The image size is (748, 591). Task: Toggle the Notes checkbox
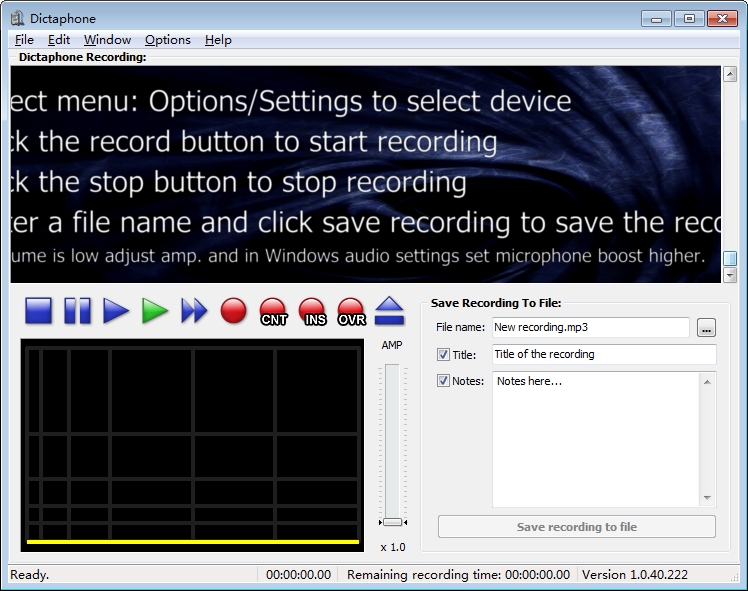coord(443,381)
